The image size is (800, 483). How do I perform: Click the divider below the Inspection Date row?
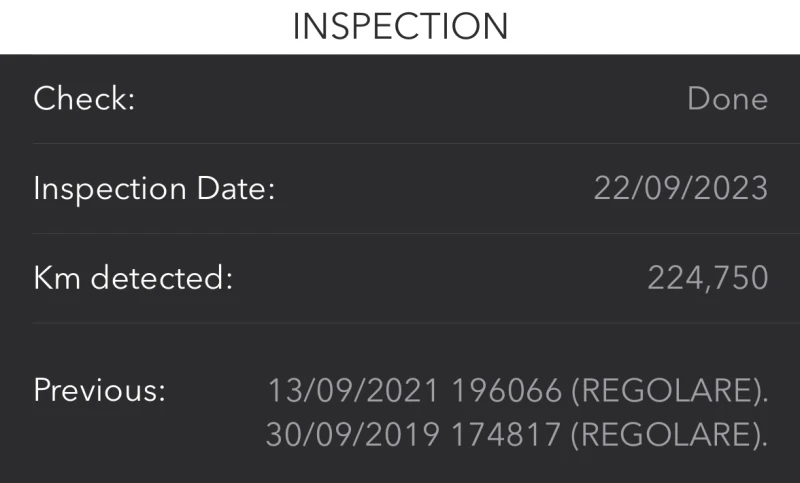coord(400,233)
